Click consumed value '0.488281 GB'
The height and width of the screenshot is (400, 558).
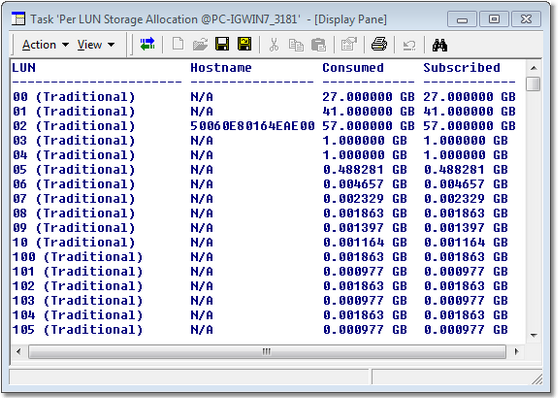(365, 170)
